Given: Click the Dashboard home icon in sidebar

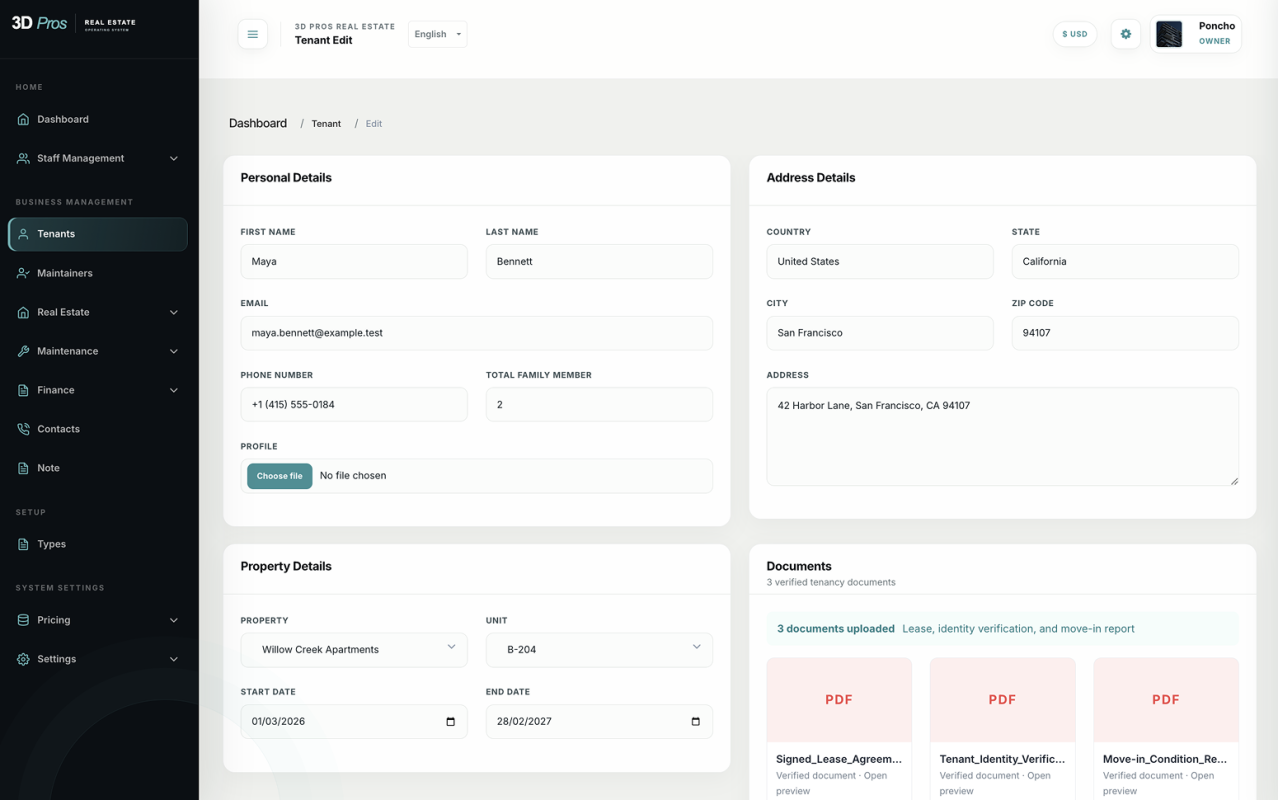Looking at the screenshot, I should coord(23,119).
